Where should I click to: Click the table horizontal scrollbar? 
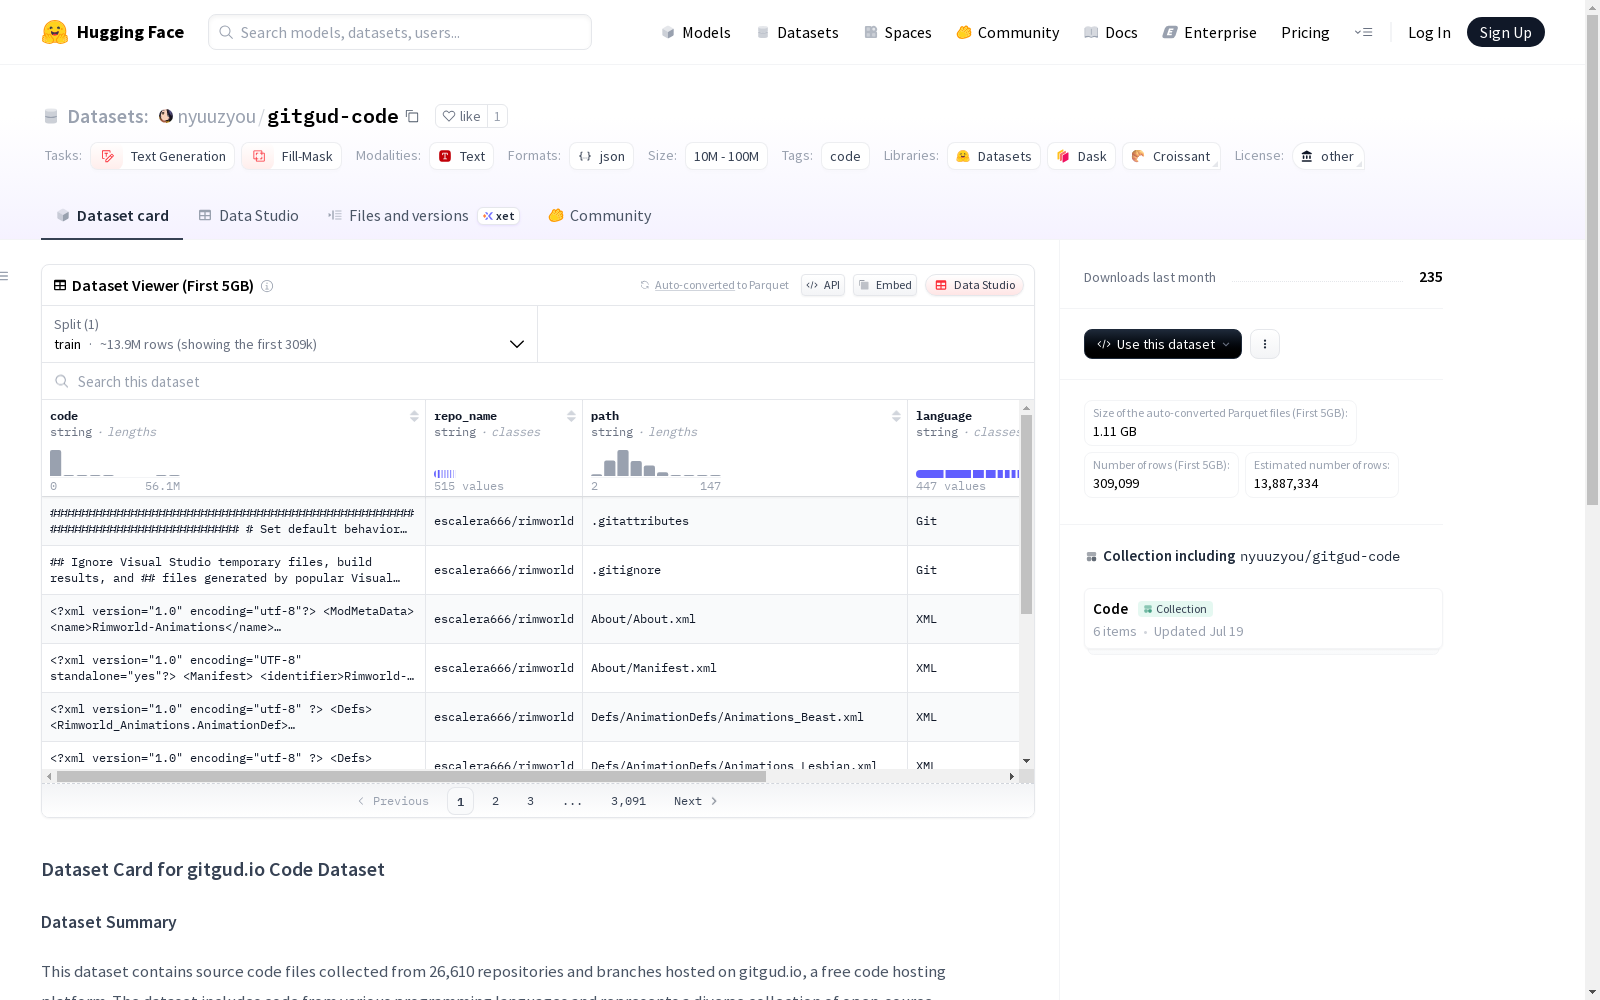coord(411,776)
